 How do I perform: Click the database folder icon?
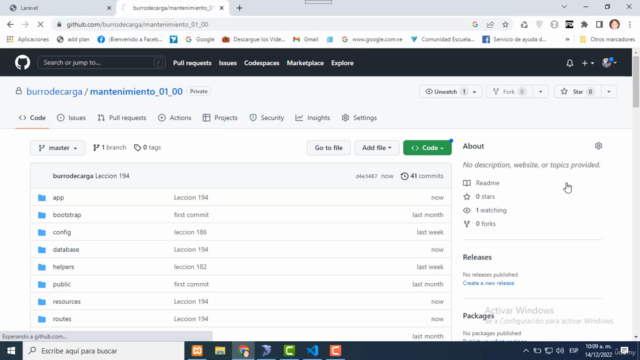click(x=42, y=249)
